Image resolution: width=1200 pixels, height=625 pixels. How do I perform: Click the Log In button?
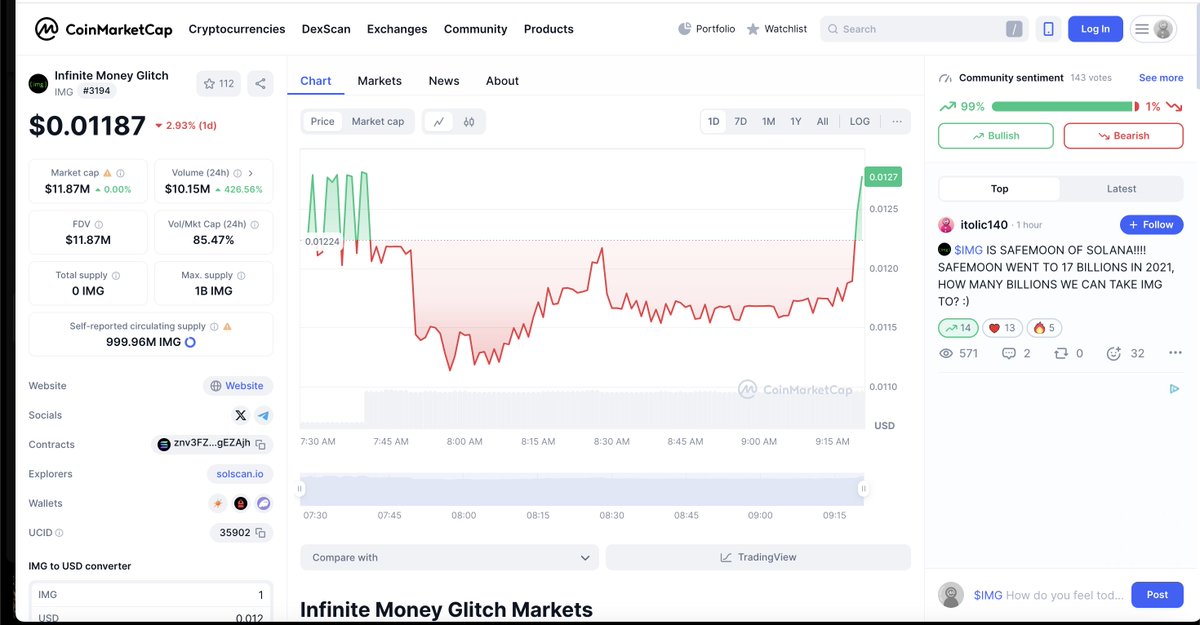coord(1095,29)
